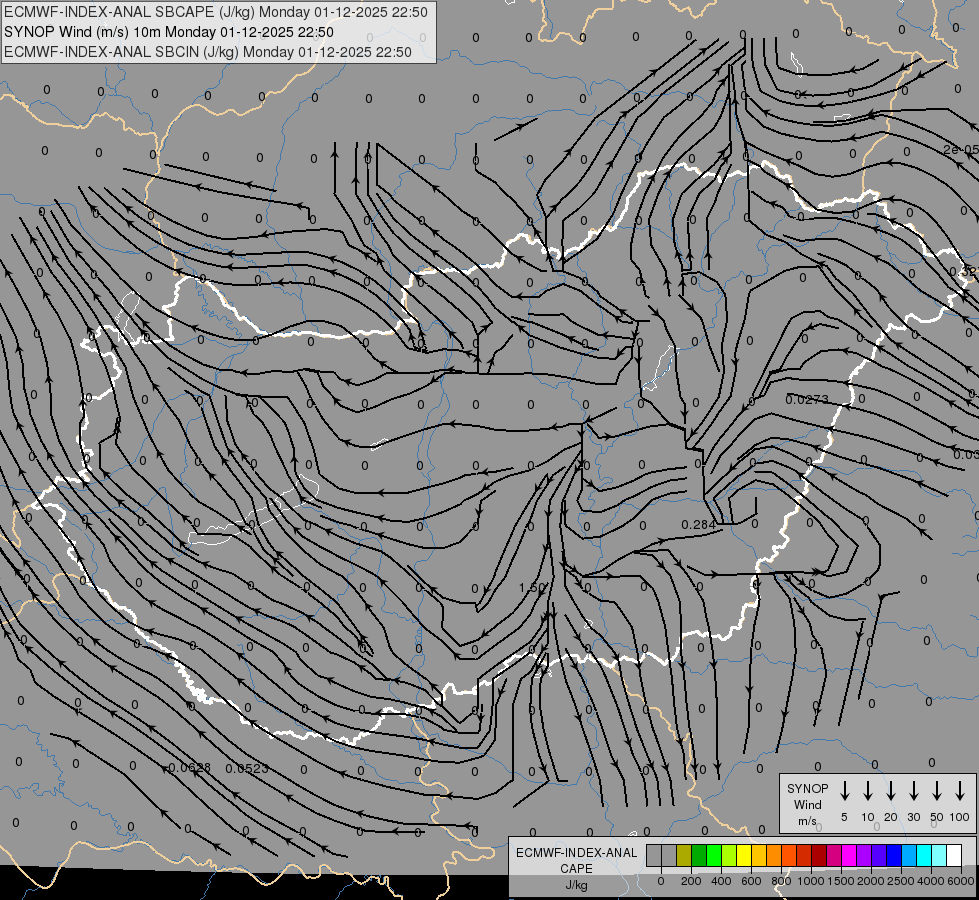This screenshot has width=979, height=900.
Task: Click the 30 speed label in wind legend
Action: coord(913,817)
